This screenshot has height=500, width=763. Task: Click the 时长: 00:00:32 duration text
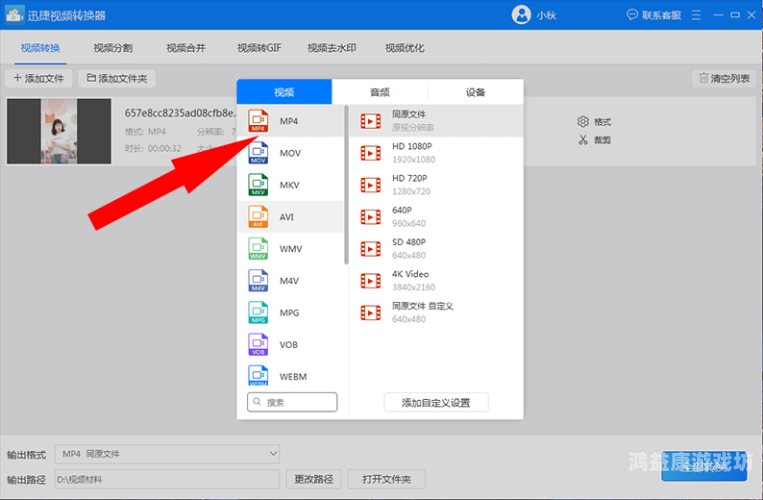153,148
